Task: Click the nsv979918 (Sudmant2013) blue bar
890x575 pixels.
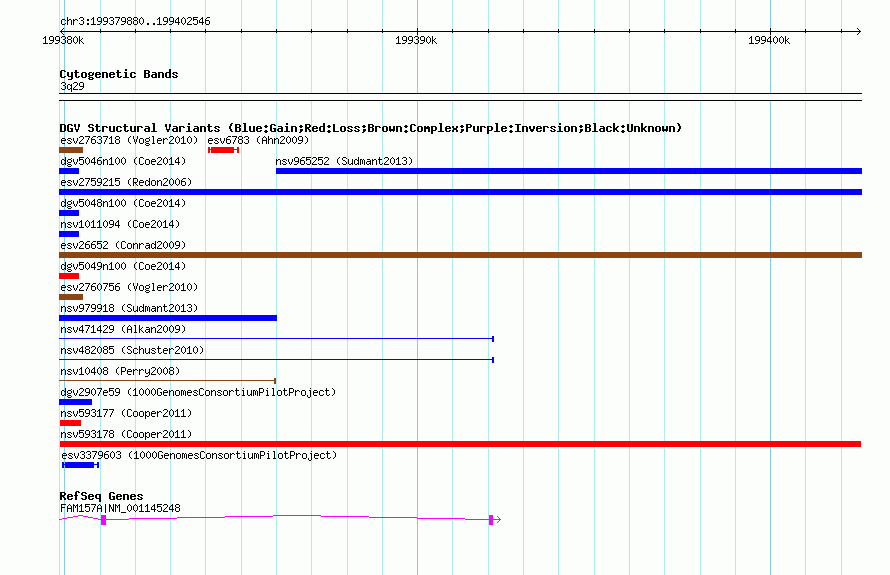Action: pos(168,318)
